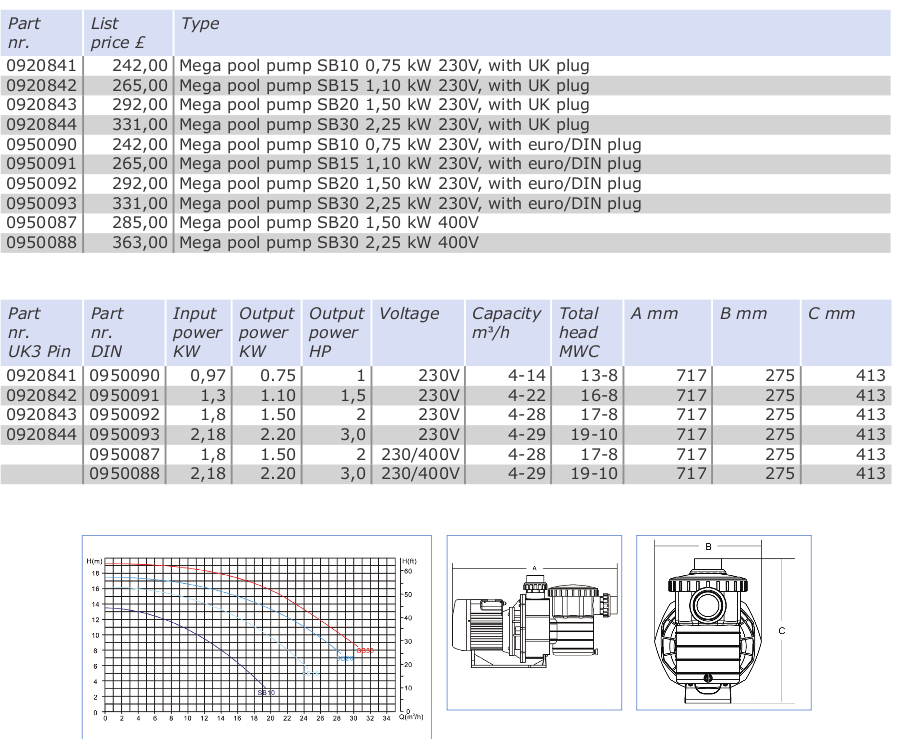The height and width of the screenshot is (739, 898).
Task: Click the 'Type' column header
Action: (532, 33)
